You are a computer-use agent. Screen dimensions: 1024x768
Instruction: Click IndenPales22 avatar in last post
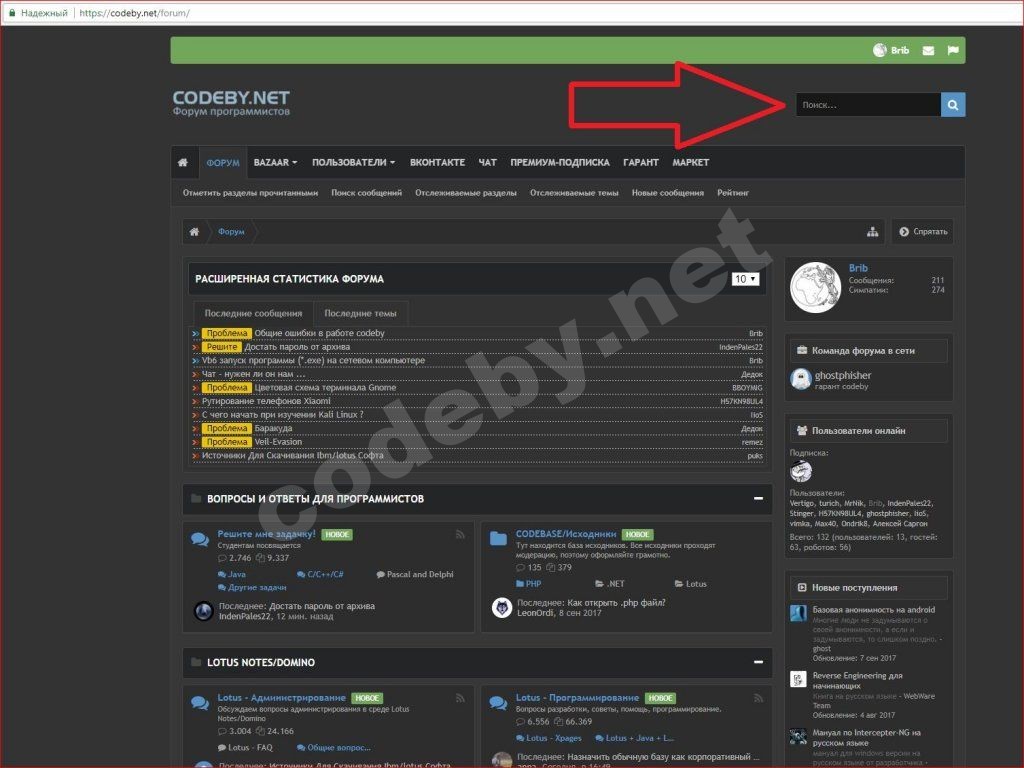pos(204,611)
